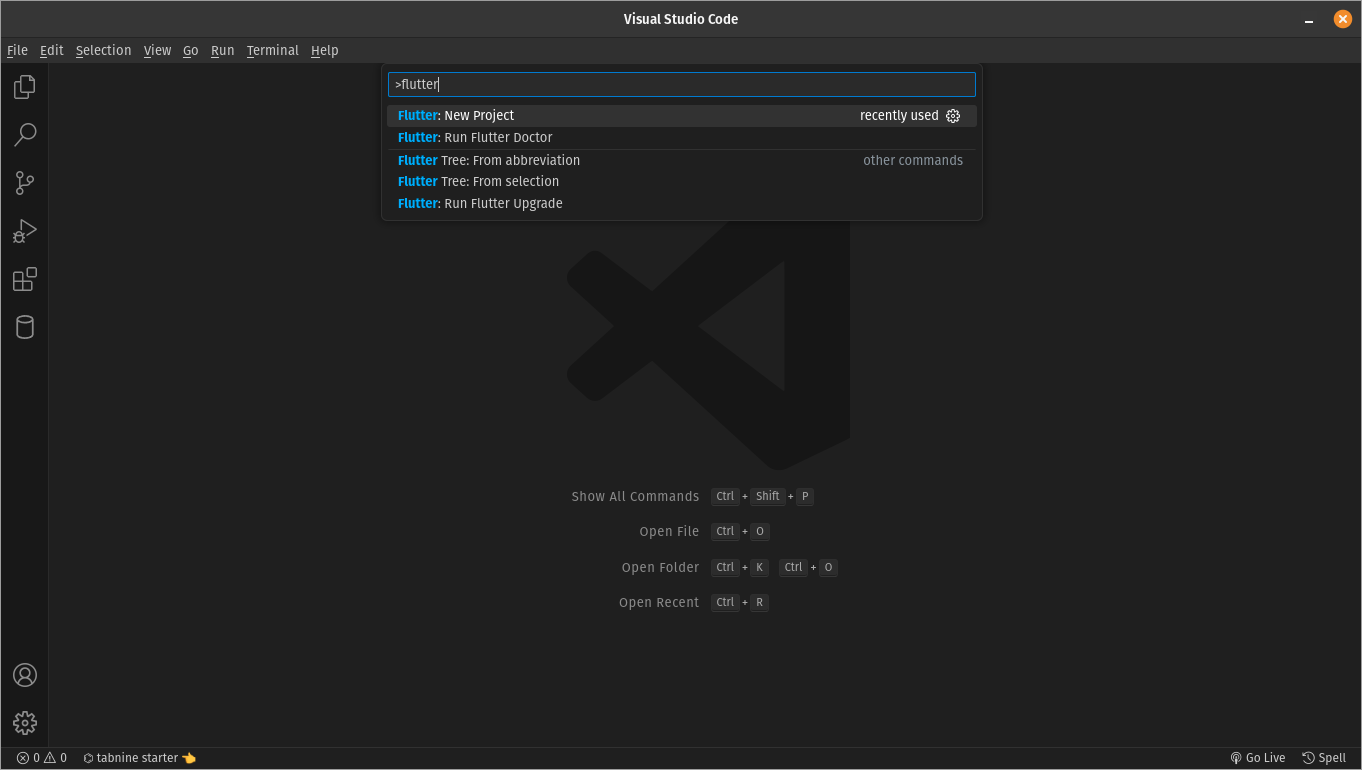Open the Accounts icon in activity bar
This screenshot has width=1362, height=770.
click(x=25, y=675)
